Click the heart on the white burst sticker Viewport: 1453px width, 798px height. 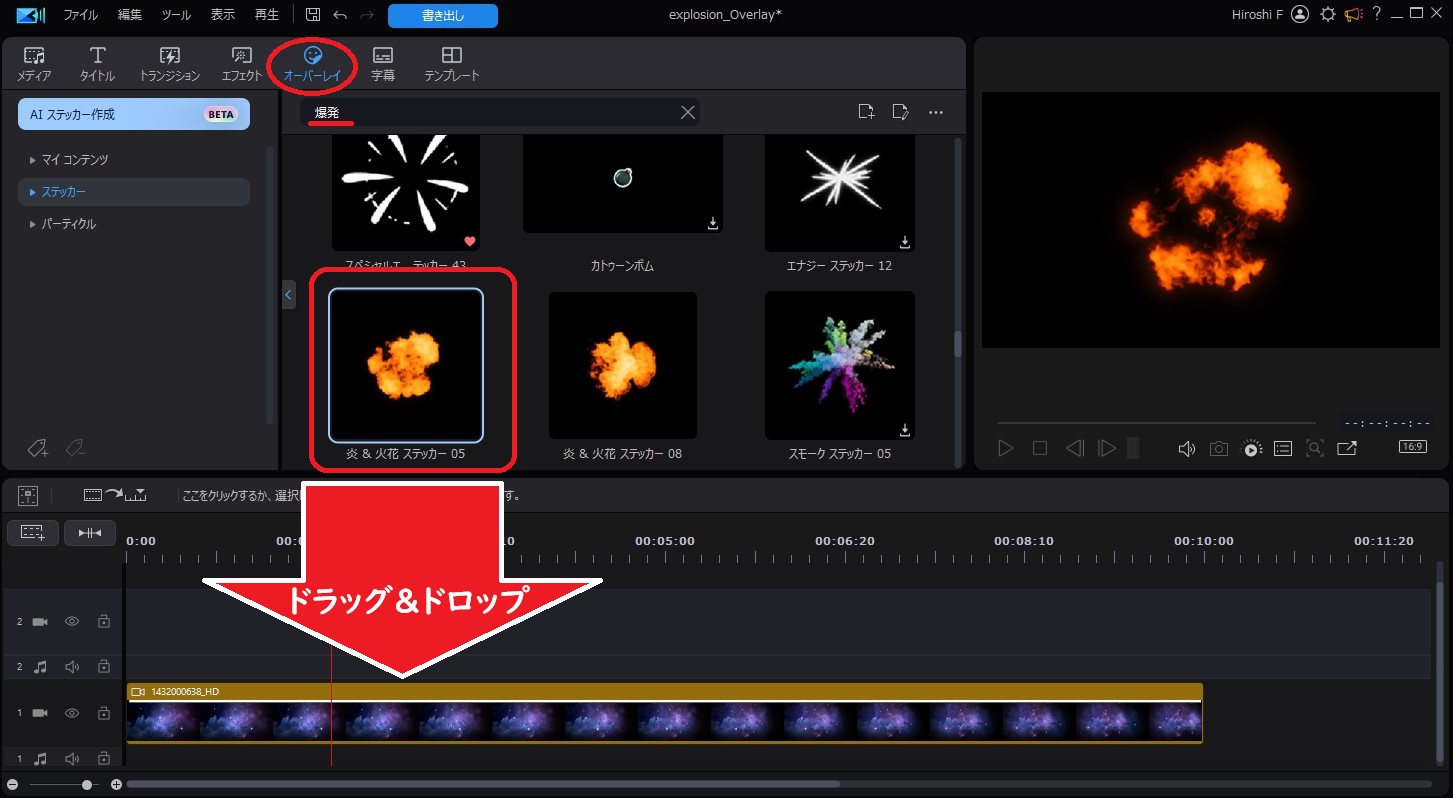[x=469, y=241]
